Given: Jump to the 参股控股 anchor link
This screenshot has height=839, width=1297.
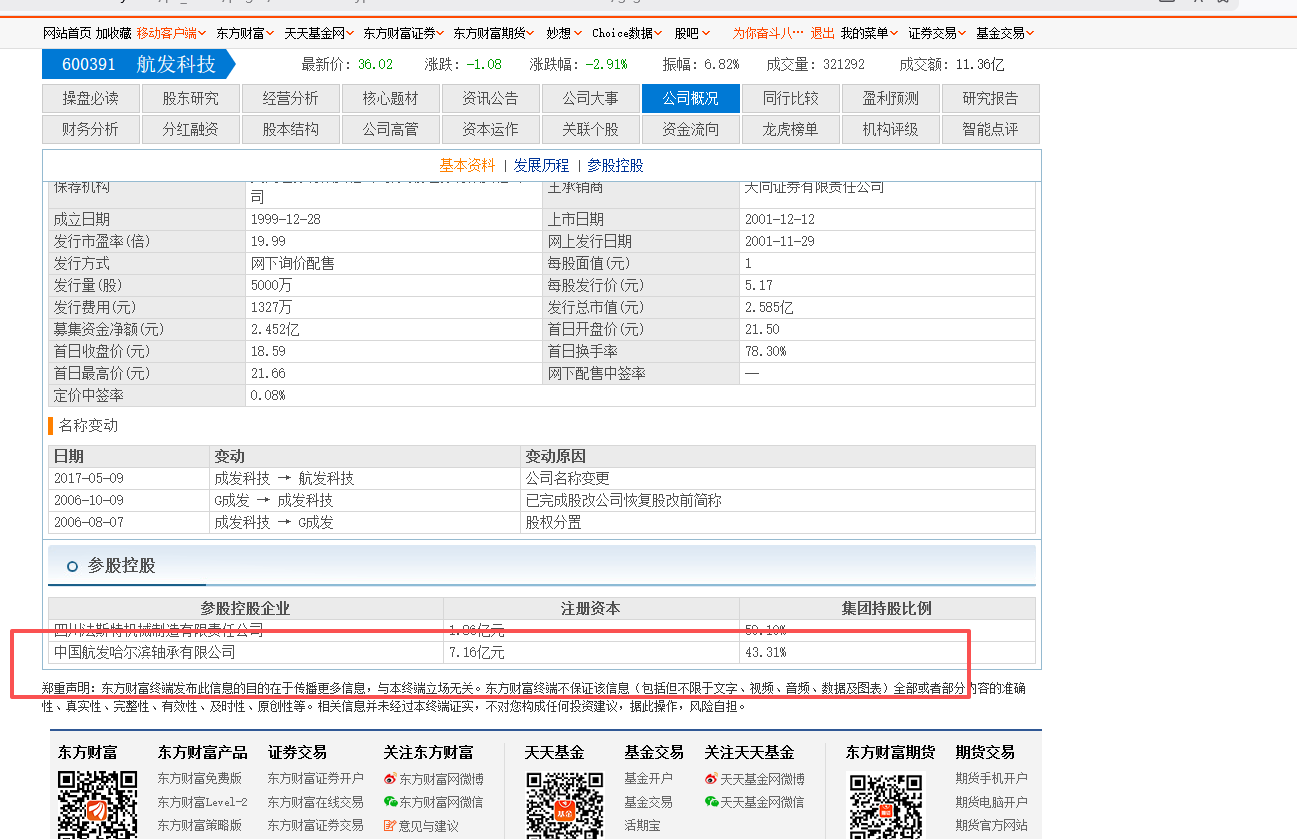Looking at the screenshot, I should [615, 166].
